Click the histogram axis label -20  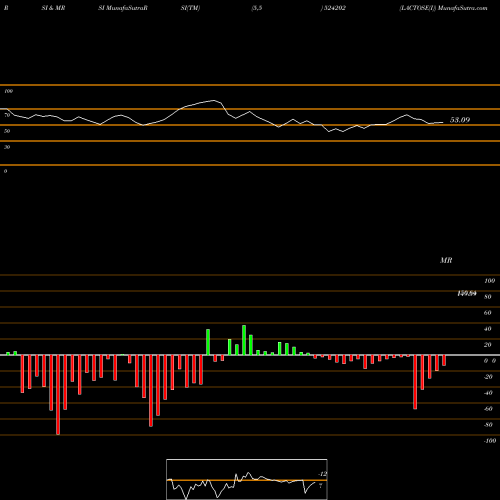pos(488,377)
